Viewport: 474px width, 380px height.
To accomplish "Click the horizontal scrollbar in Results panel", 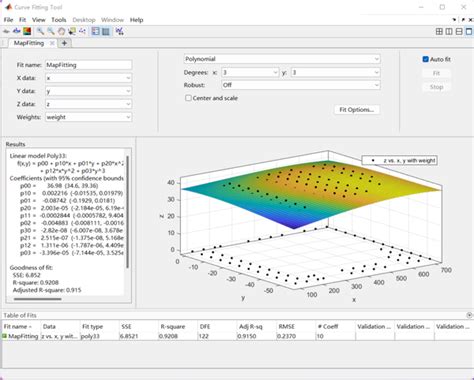I will [x=38, y=299].
